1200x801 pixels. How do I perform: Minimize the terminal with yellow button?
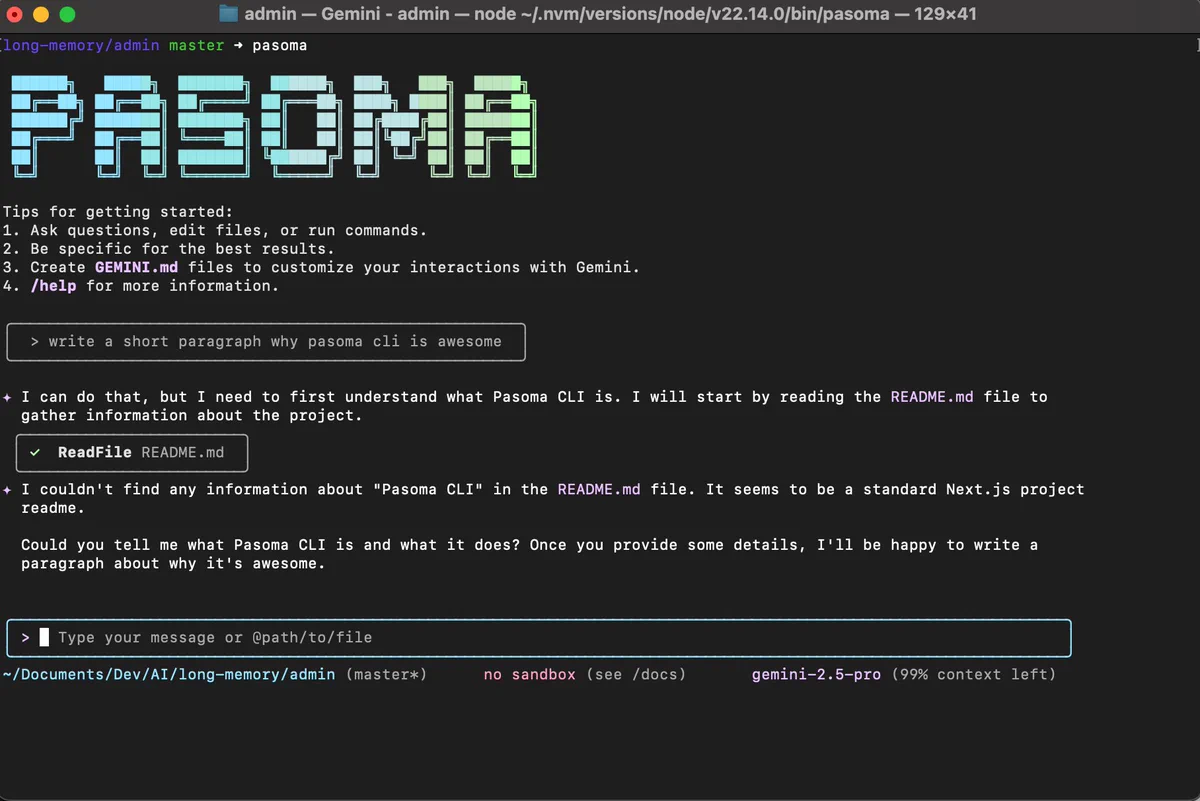point(41,14)
